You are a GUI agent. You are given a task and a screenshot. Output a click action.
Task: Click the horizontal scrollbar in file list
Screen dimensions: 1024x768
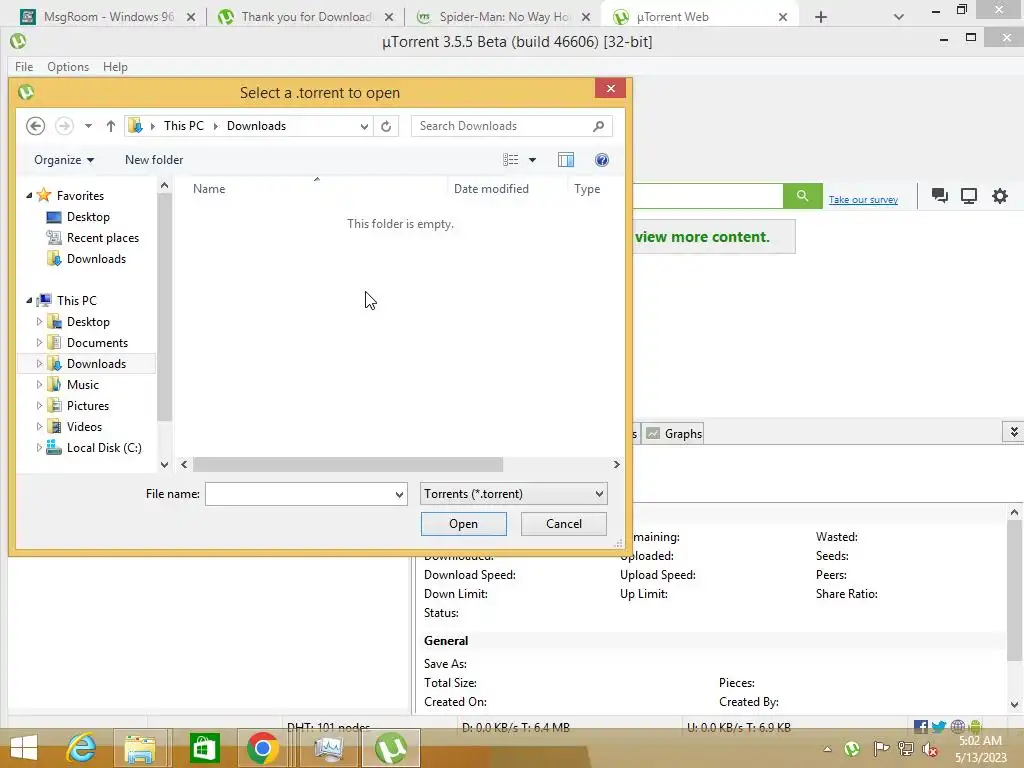(x=348, y=464)
